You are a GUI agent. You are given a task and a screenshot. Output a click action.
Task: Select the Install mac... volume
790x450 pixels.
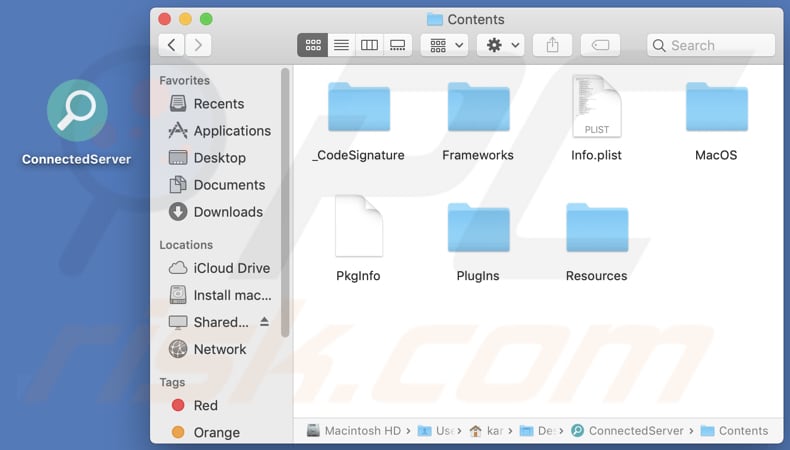pos(220,295)
